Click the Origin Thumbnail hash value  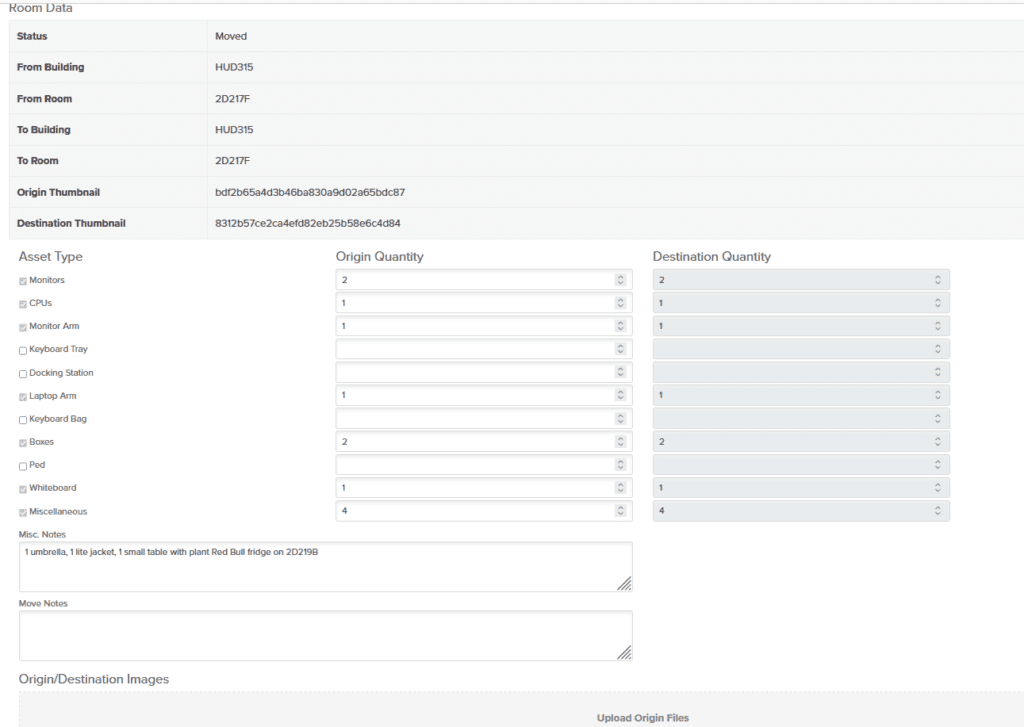click(309, 192)
